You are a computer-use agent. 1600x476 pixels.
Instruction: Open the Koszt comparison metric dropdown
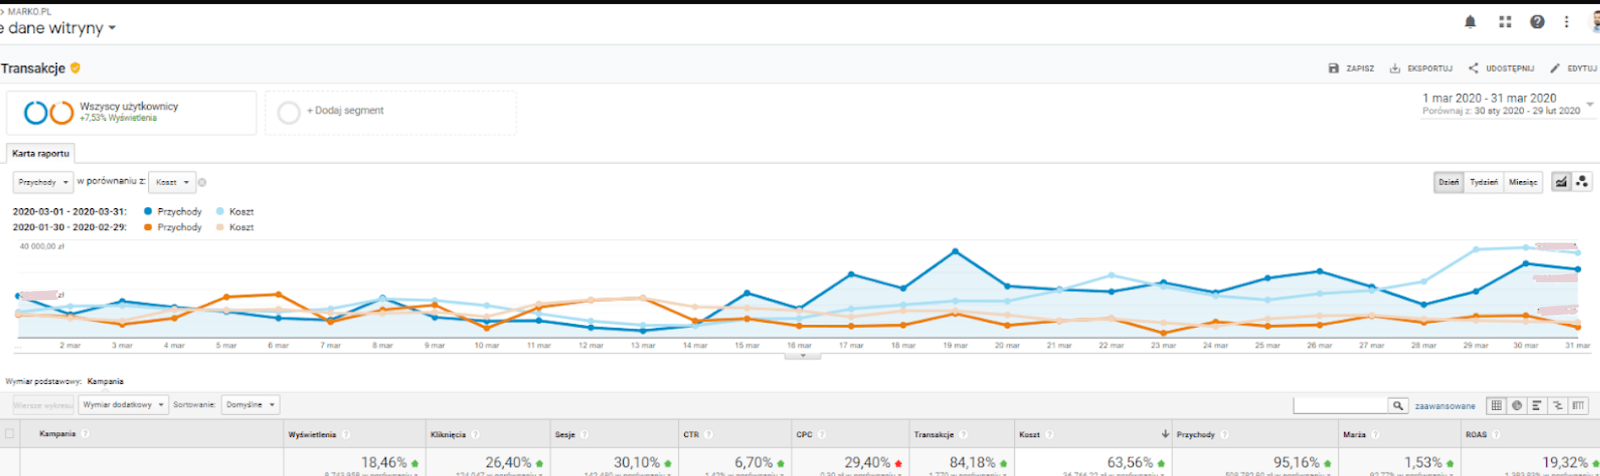pyautogui.click(x=172, y=182)
